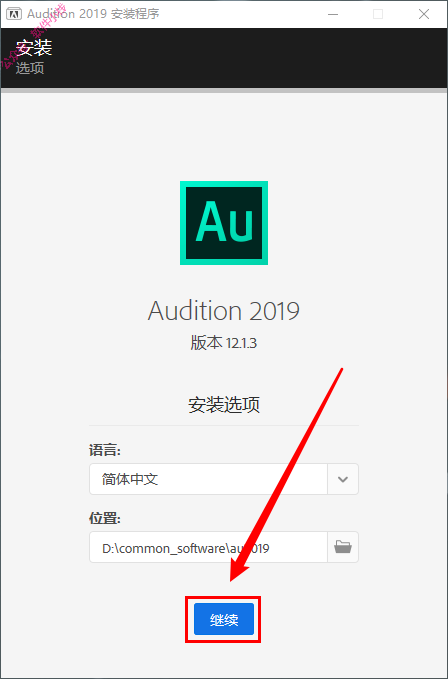Click the green Au Audition logo
The width and height of the screenshot is (448, 679).
(224, 223)
